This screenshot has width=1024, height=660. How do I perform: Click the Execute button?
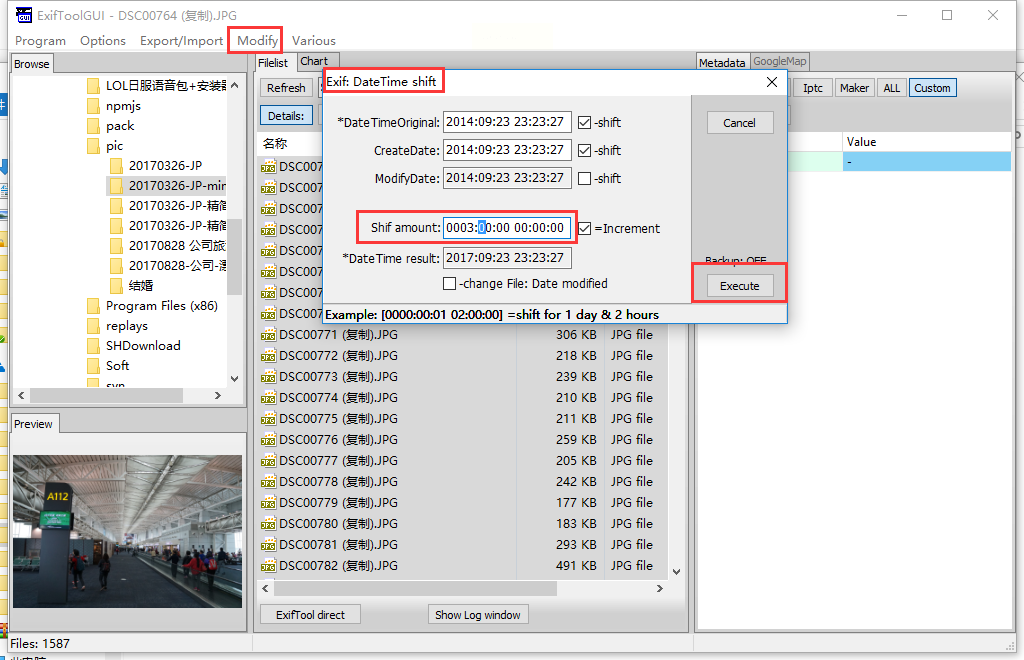[x=740, y=286]
